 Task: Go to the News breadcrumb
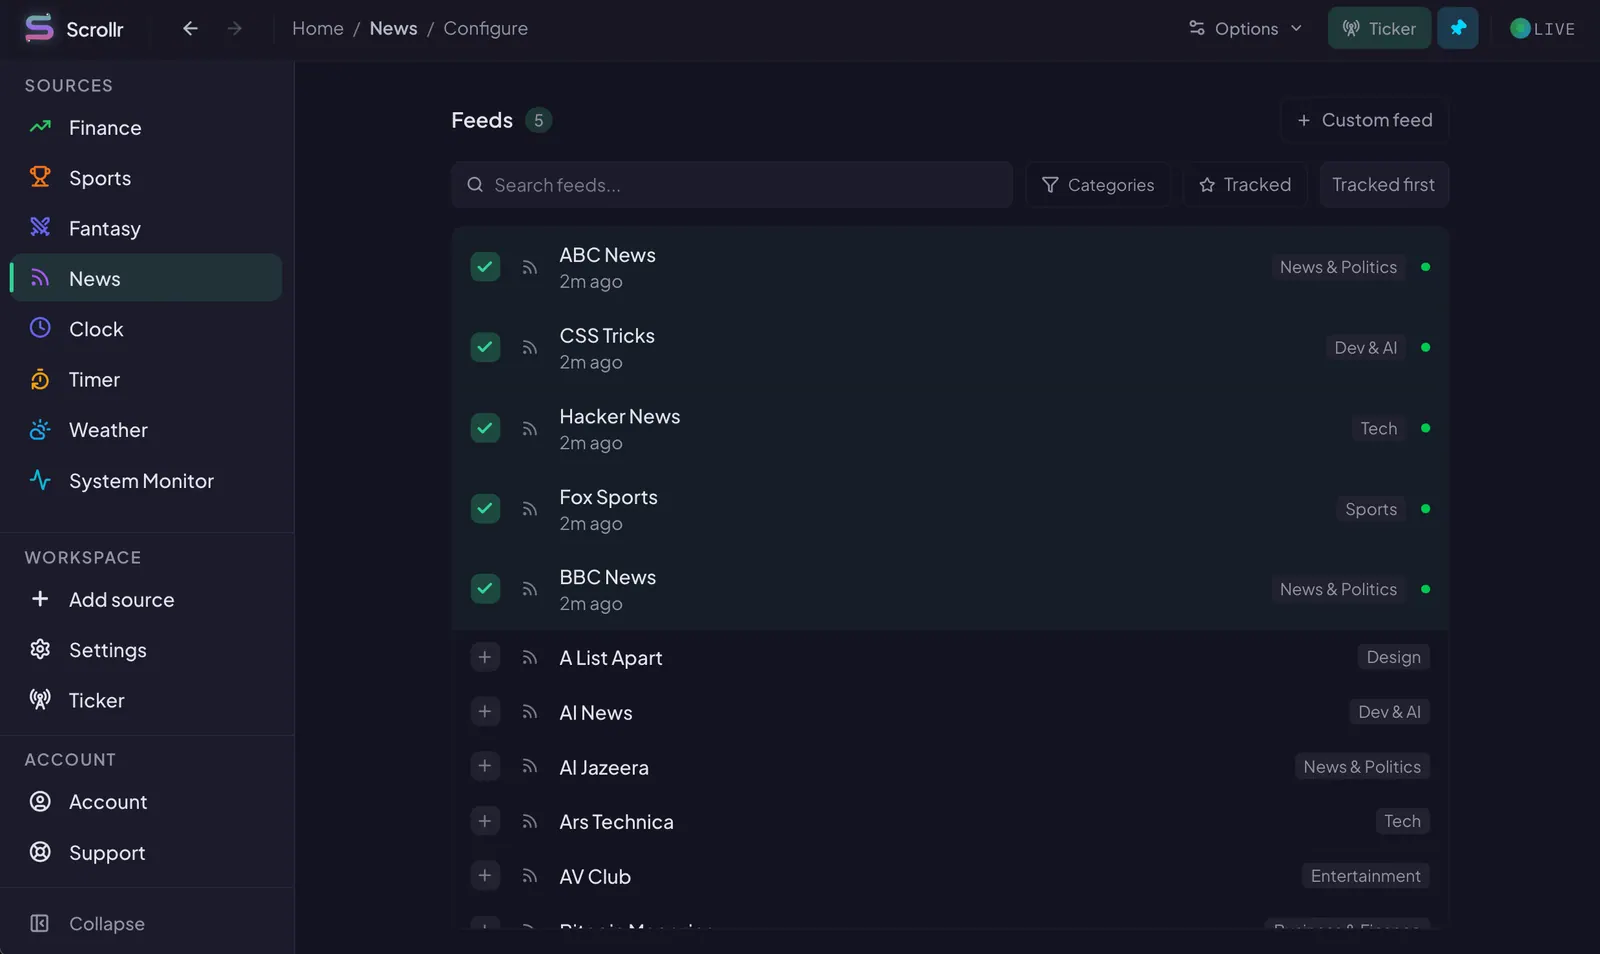tap(393, 28)
